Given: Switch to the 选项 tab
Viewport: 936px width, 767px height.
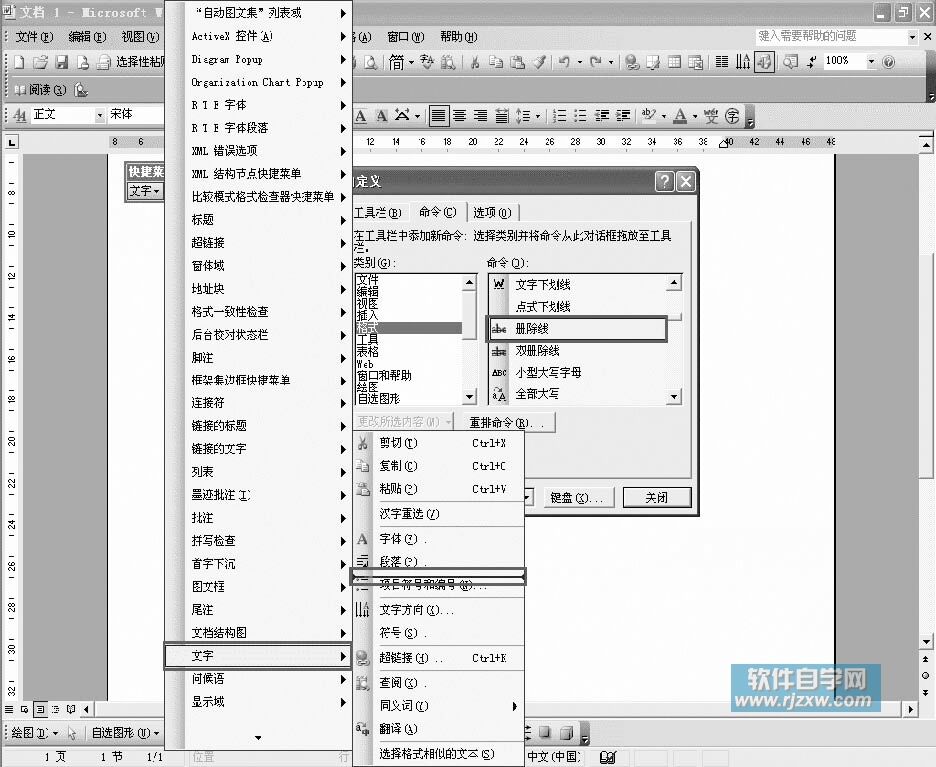Looking at the screenshot, I should click(492, 212).
